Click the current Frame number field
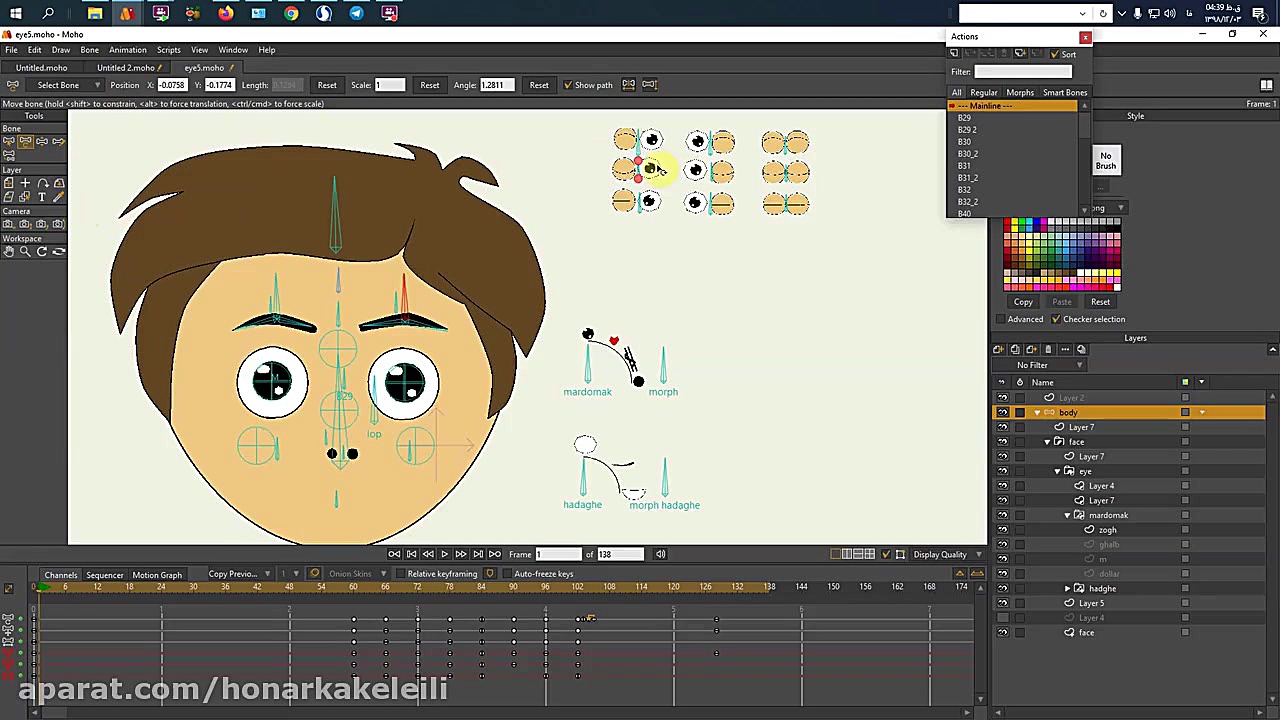The width and height of the screenshot is (1280, 720). [x=557, y=554]
